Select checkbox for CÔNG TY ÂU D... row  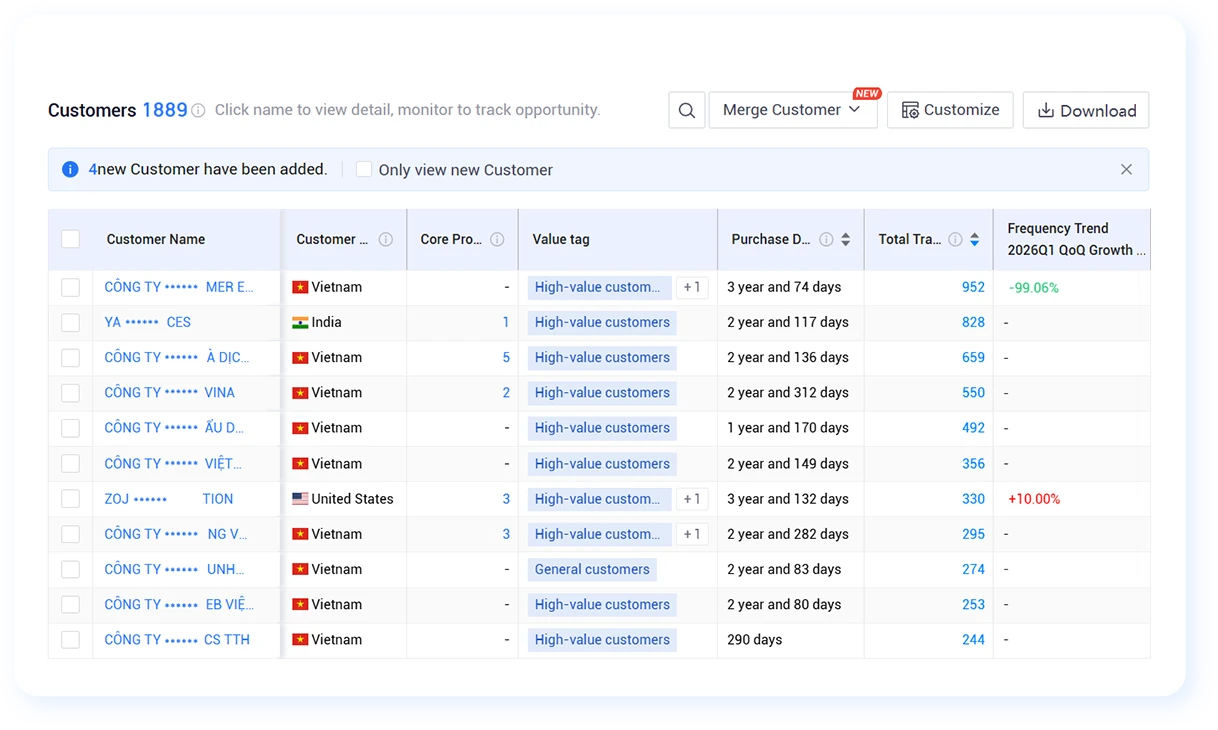(70, 428)
